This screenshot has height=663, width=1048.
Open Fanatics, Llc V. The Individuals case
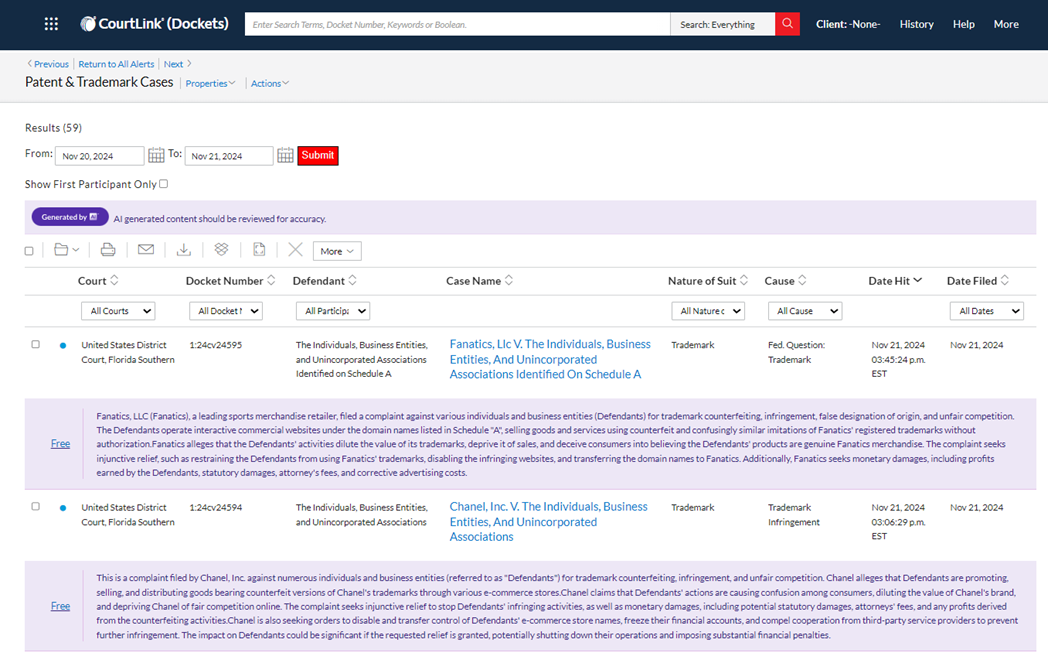point(549,359)
